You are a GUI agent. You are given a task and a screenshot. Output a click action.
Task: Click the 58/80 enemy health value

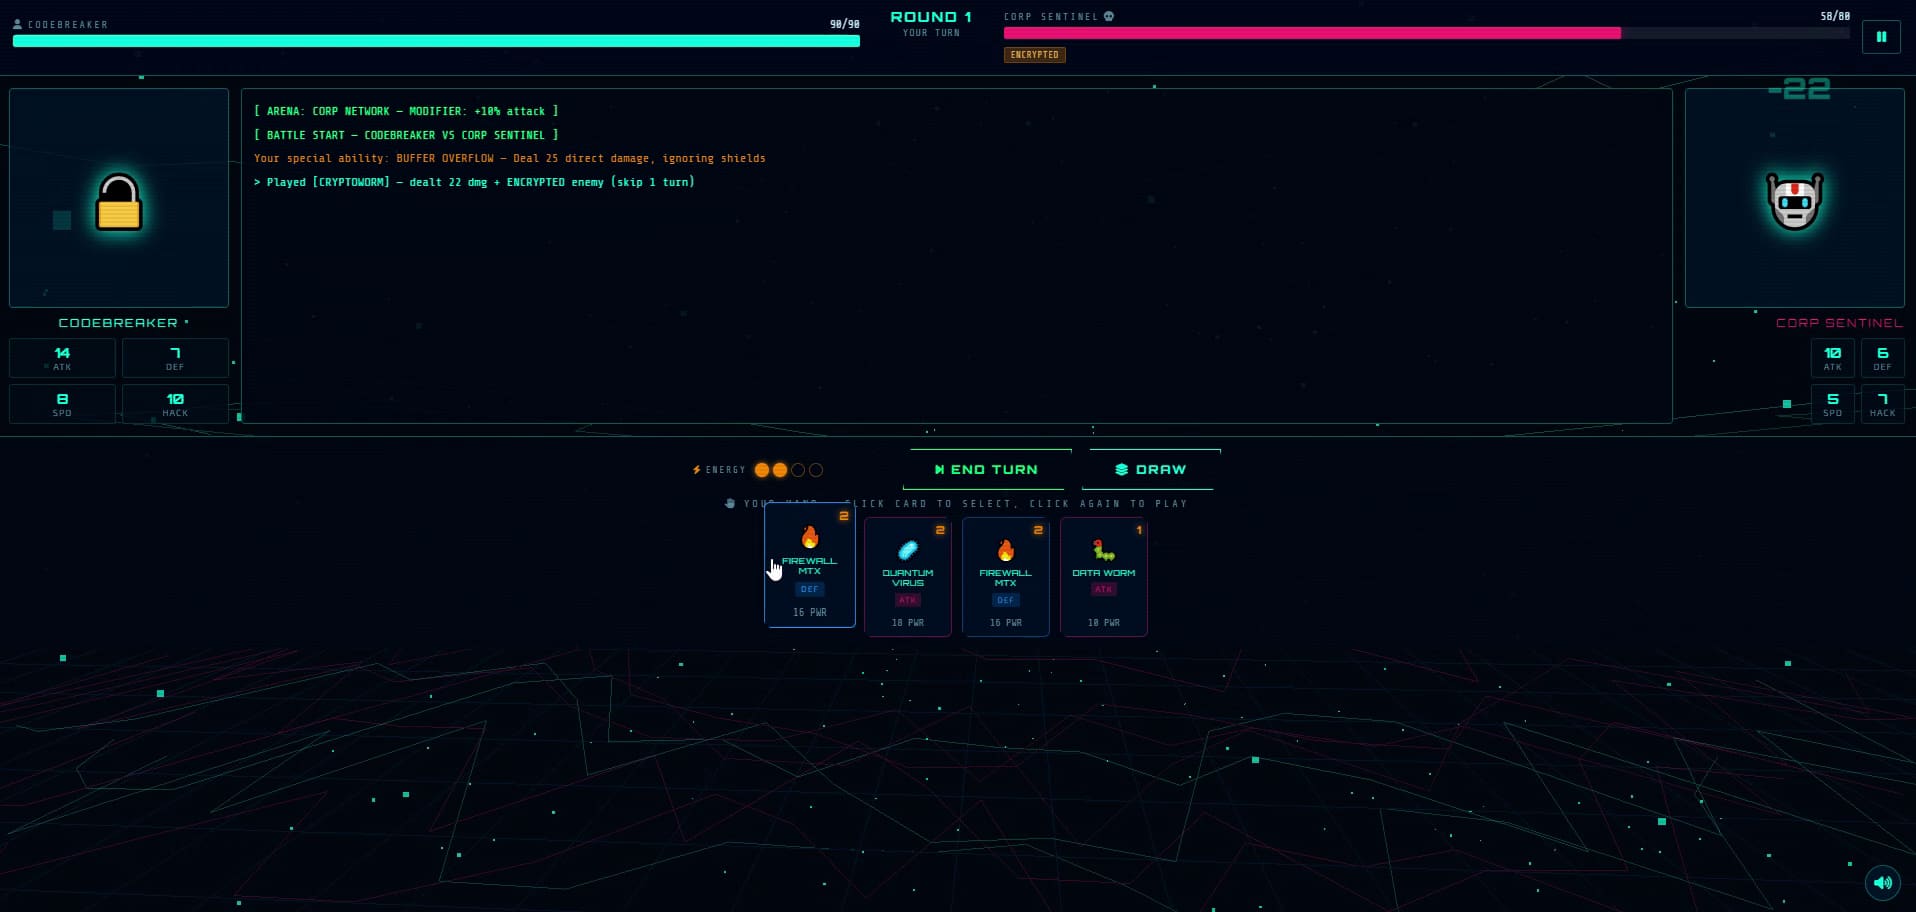(x=1835, y=16)
